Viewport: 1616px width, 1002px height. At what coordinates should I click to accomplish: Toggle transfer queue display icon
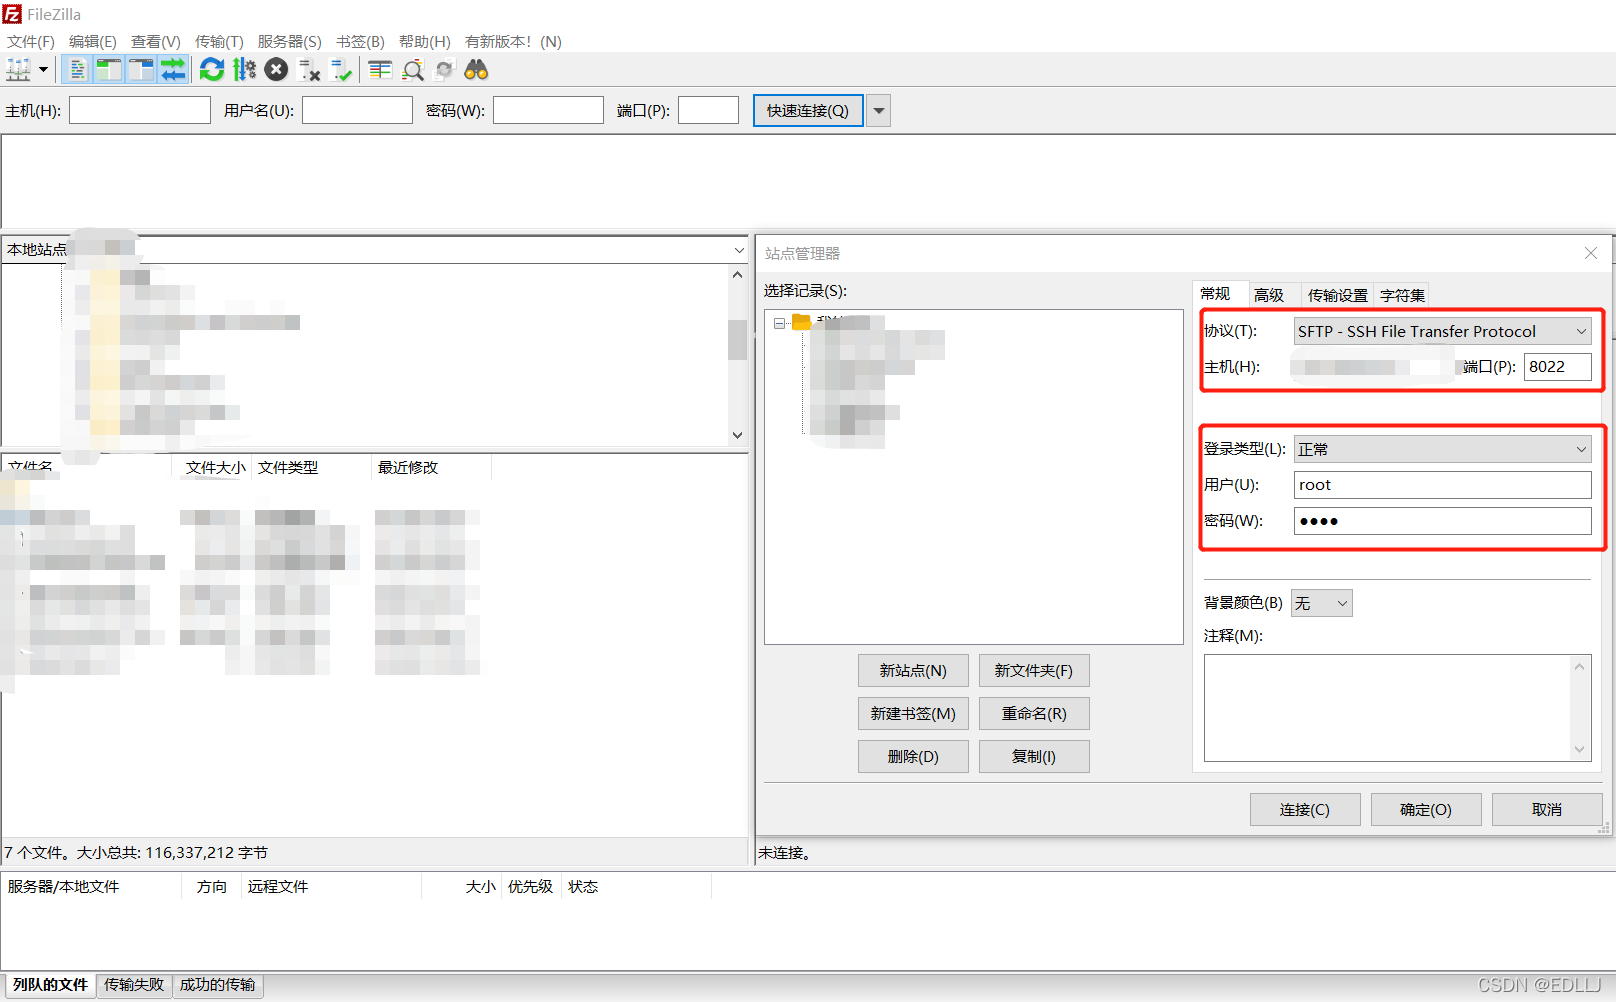coord(173,70)
